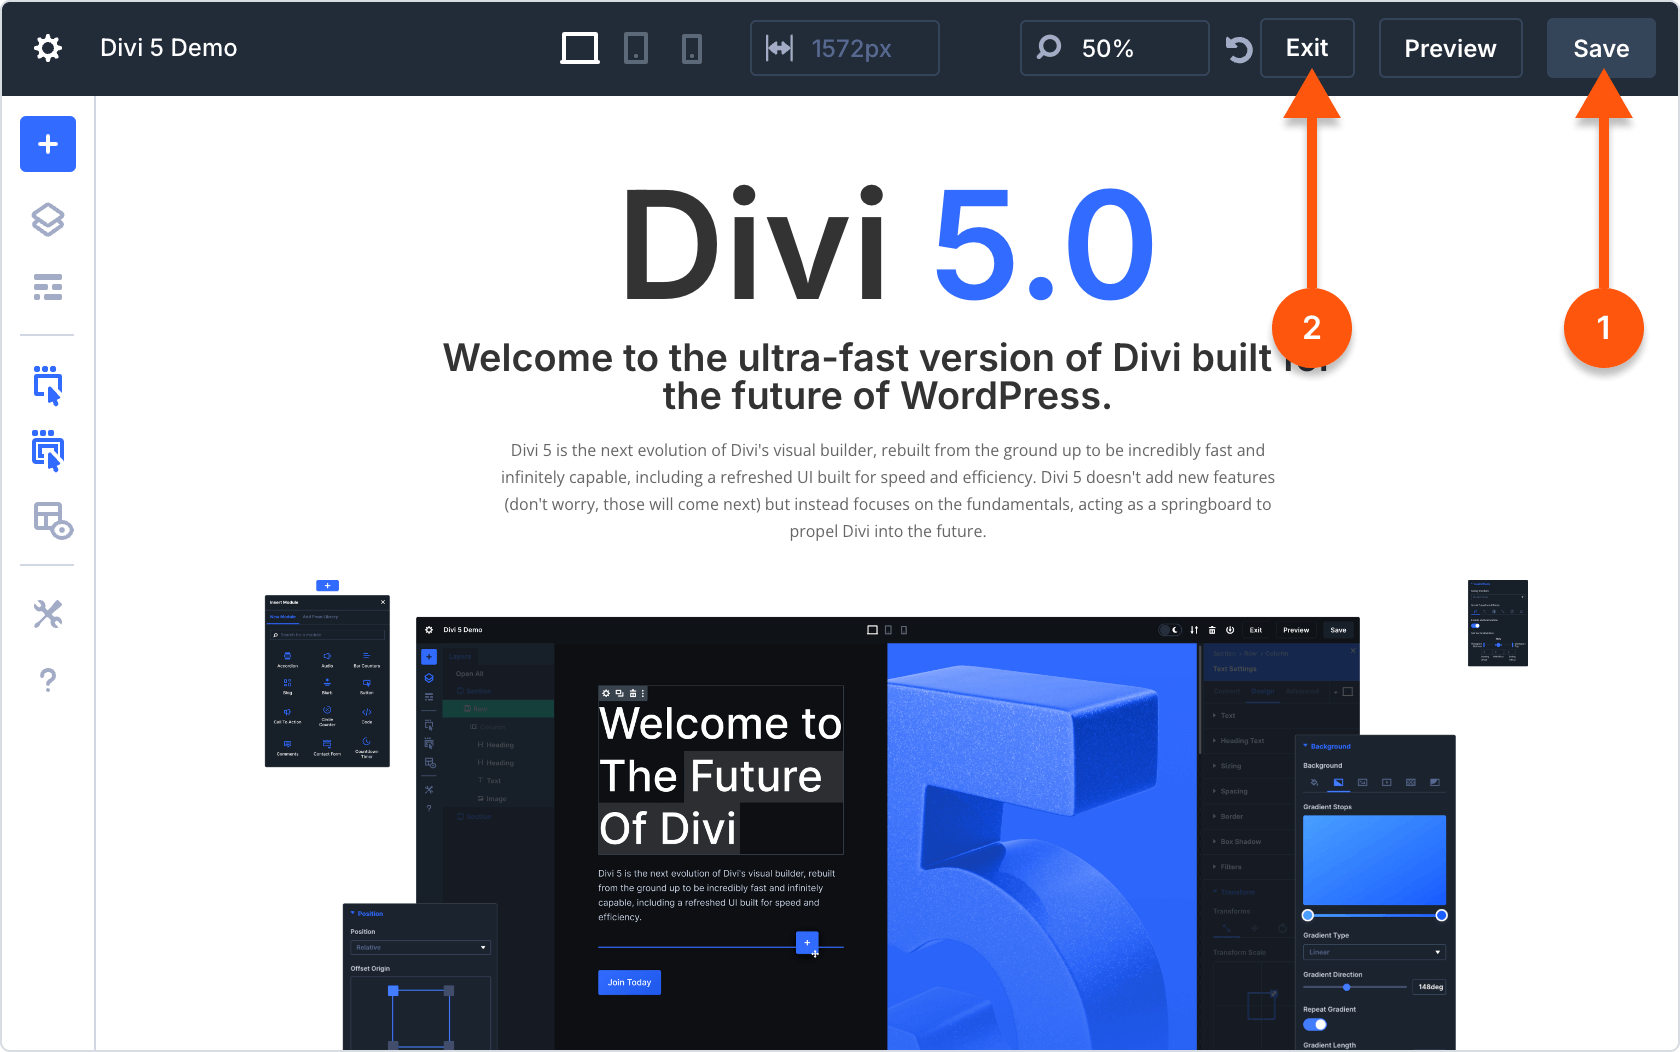Open the 50% zoom control

click(1113, 48)
